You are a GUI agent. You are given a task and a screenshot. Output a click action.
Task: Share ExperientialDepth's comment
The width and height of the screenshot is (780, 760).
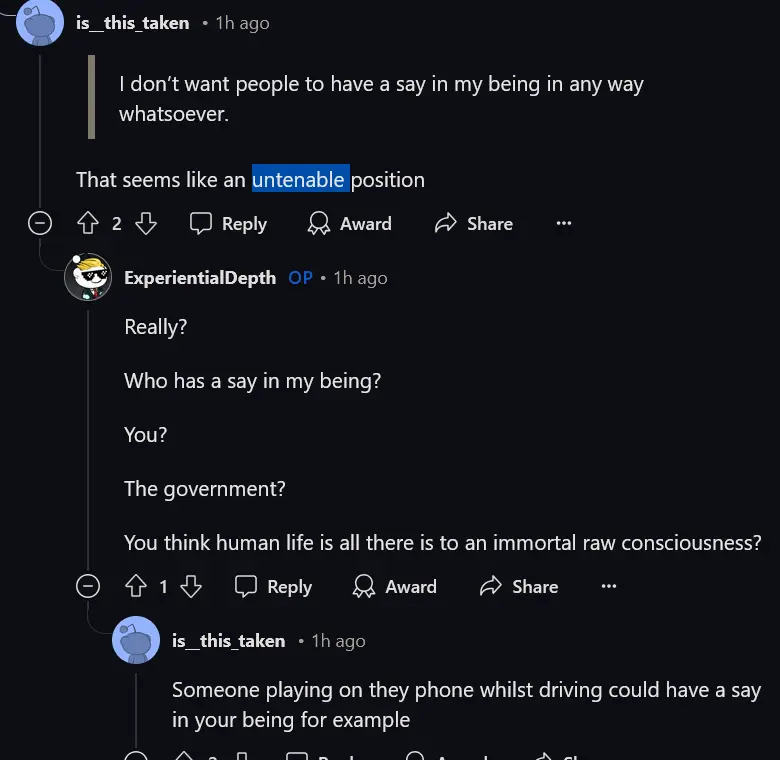point(519,587)
